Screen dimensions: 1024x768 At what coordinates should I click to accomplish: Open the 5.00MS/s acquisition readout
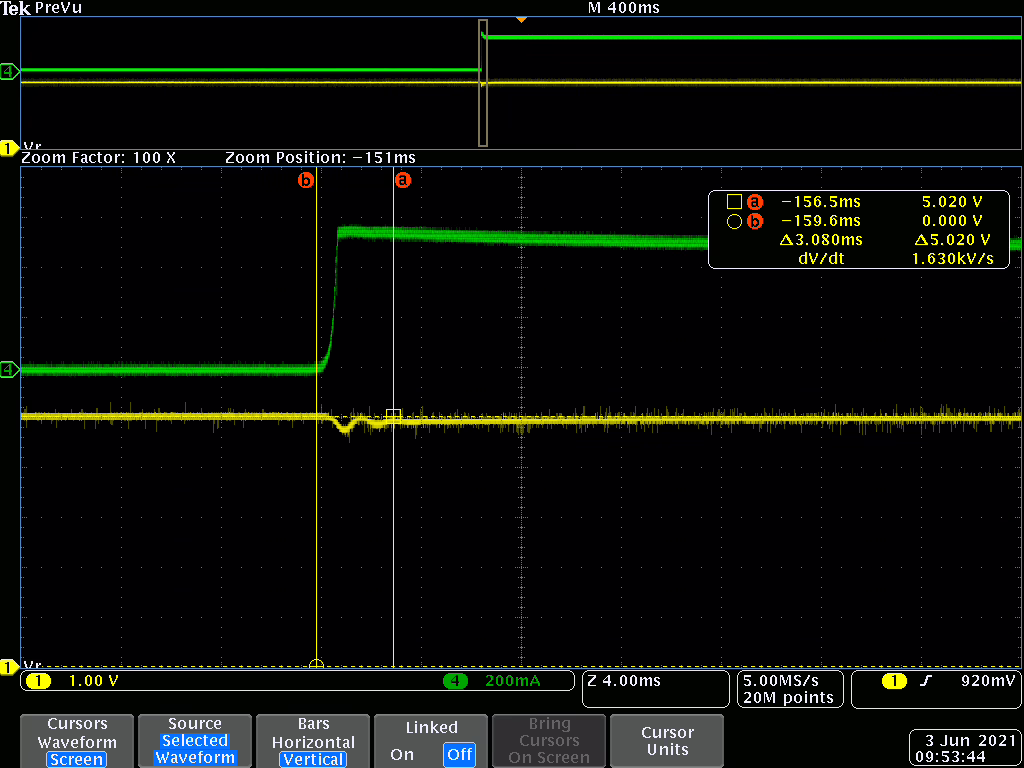click(789, 689)
